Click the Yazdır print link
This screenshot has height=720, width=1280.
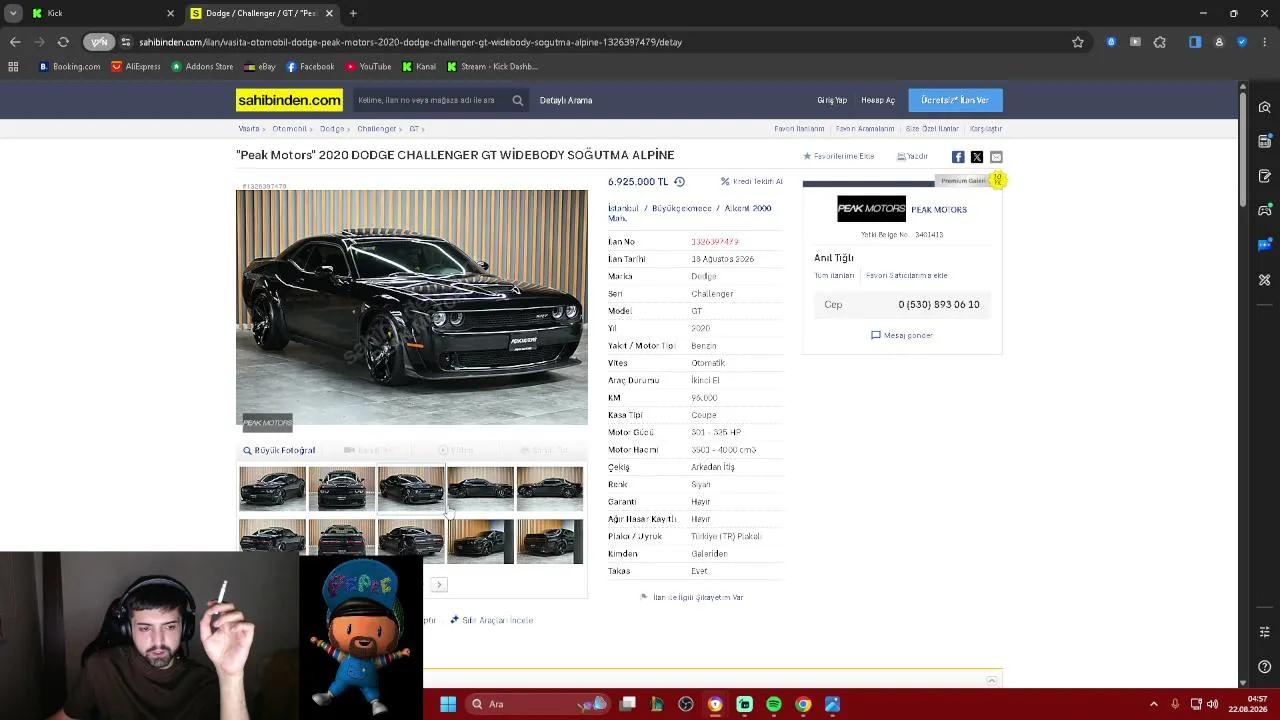point(912,157)
